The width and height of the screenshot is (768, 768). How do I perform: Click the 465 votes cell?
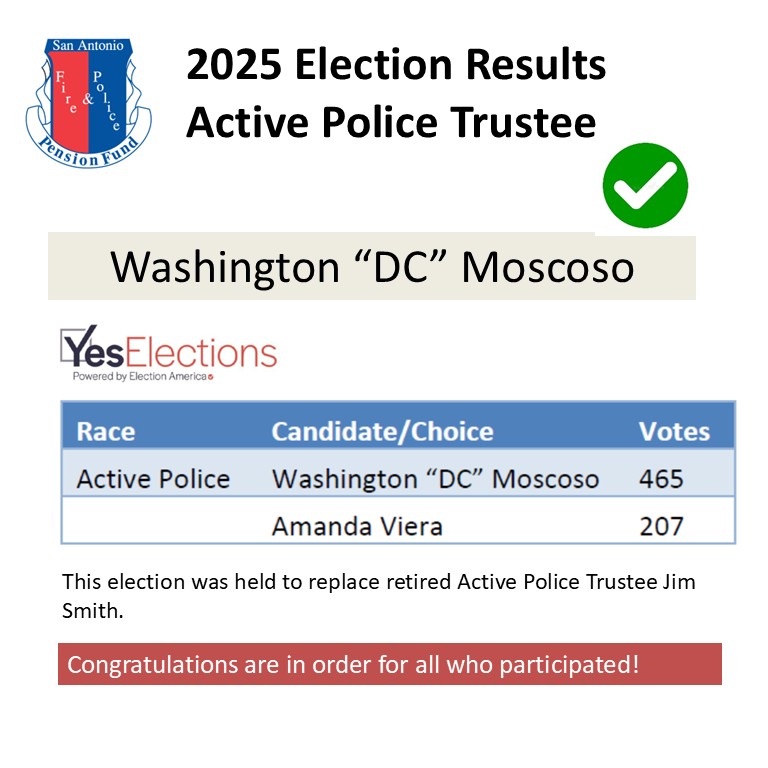pyautogui.click(x=661, y=479)
